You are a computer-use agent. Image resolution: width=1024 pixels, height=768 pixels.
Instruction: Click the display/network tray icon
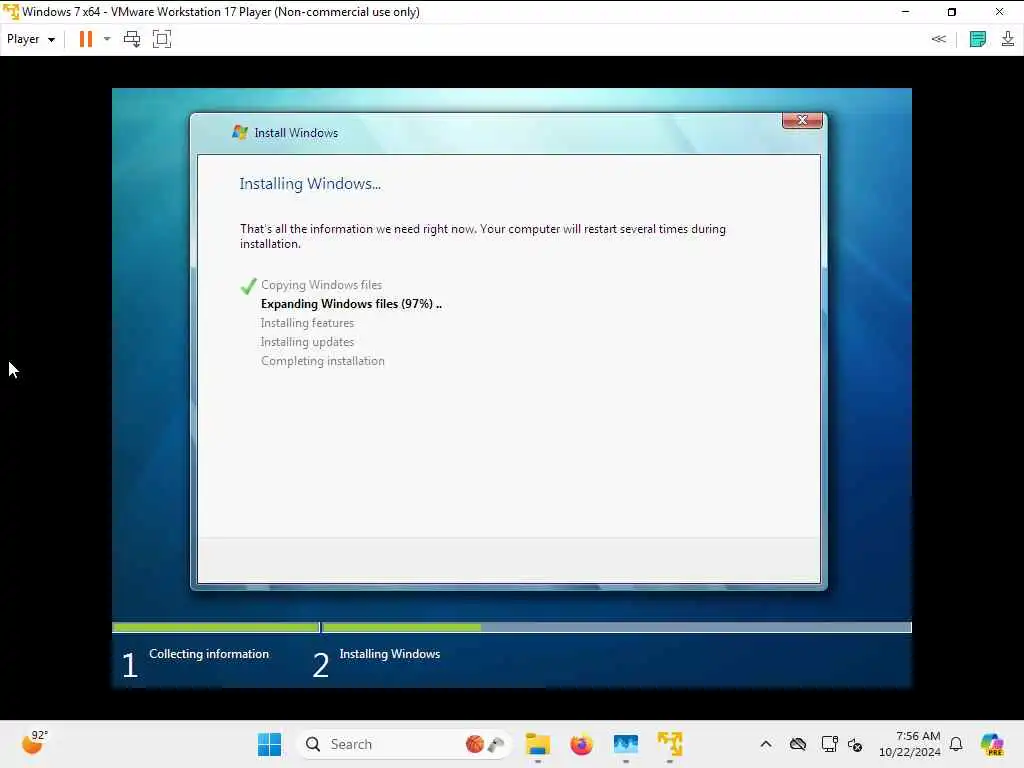pyautogui.click(x=829, y=744)
